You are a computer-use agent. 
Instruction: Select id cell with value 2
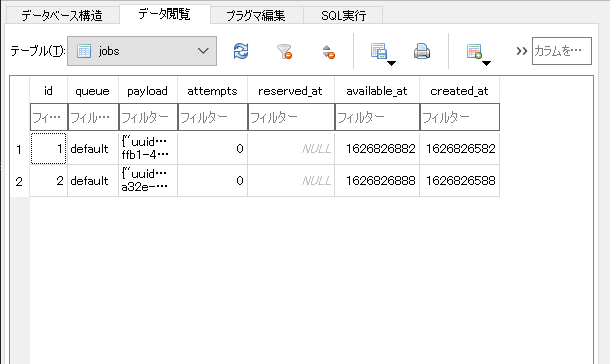click(x=49, y=180)
